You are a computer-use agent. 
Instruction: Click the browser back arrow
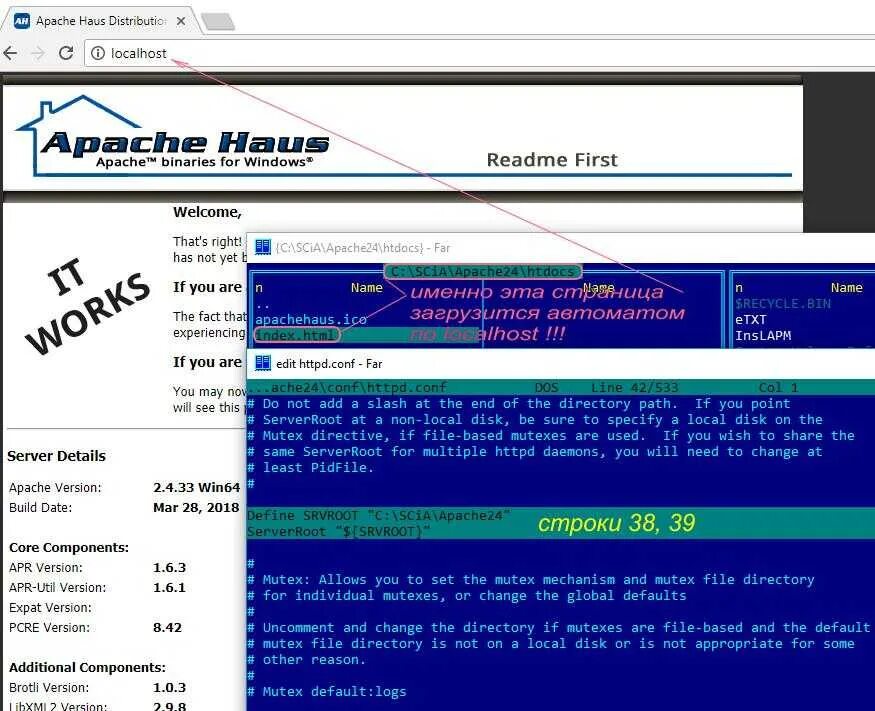[x=10, y=53]
